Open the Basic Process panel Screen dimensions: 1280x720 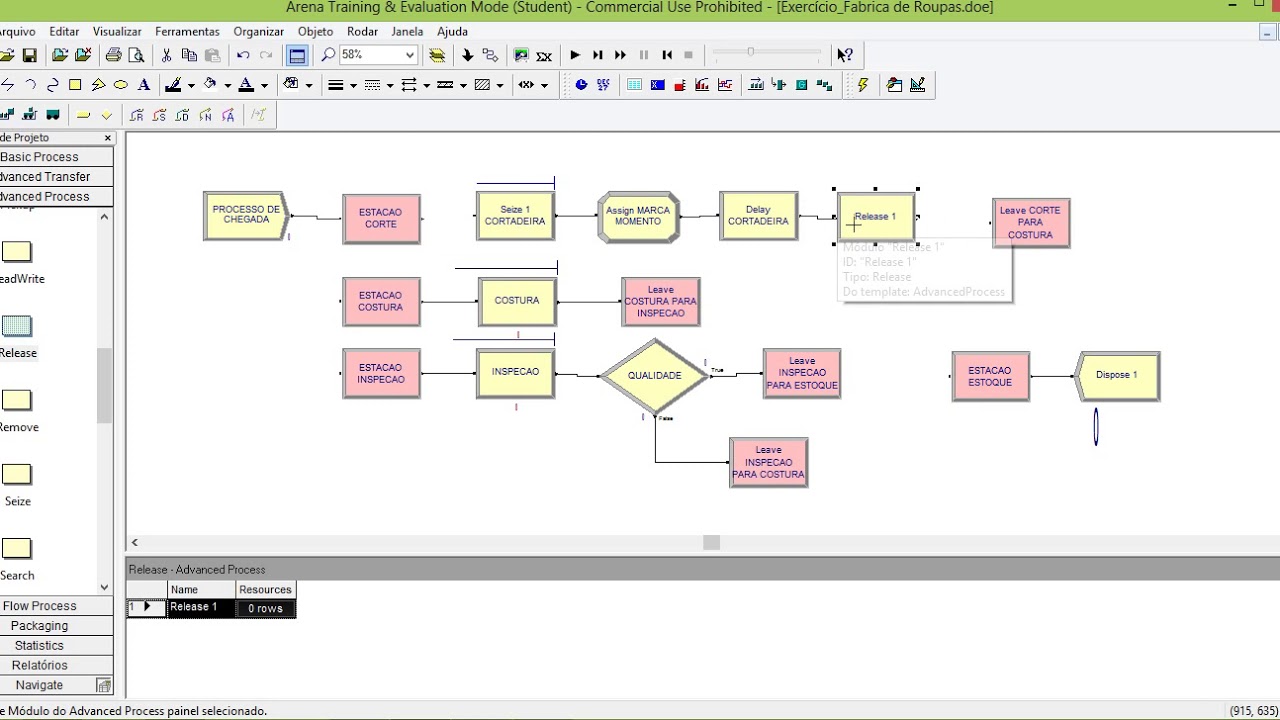[x=56, y=157]
